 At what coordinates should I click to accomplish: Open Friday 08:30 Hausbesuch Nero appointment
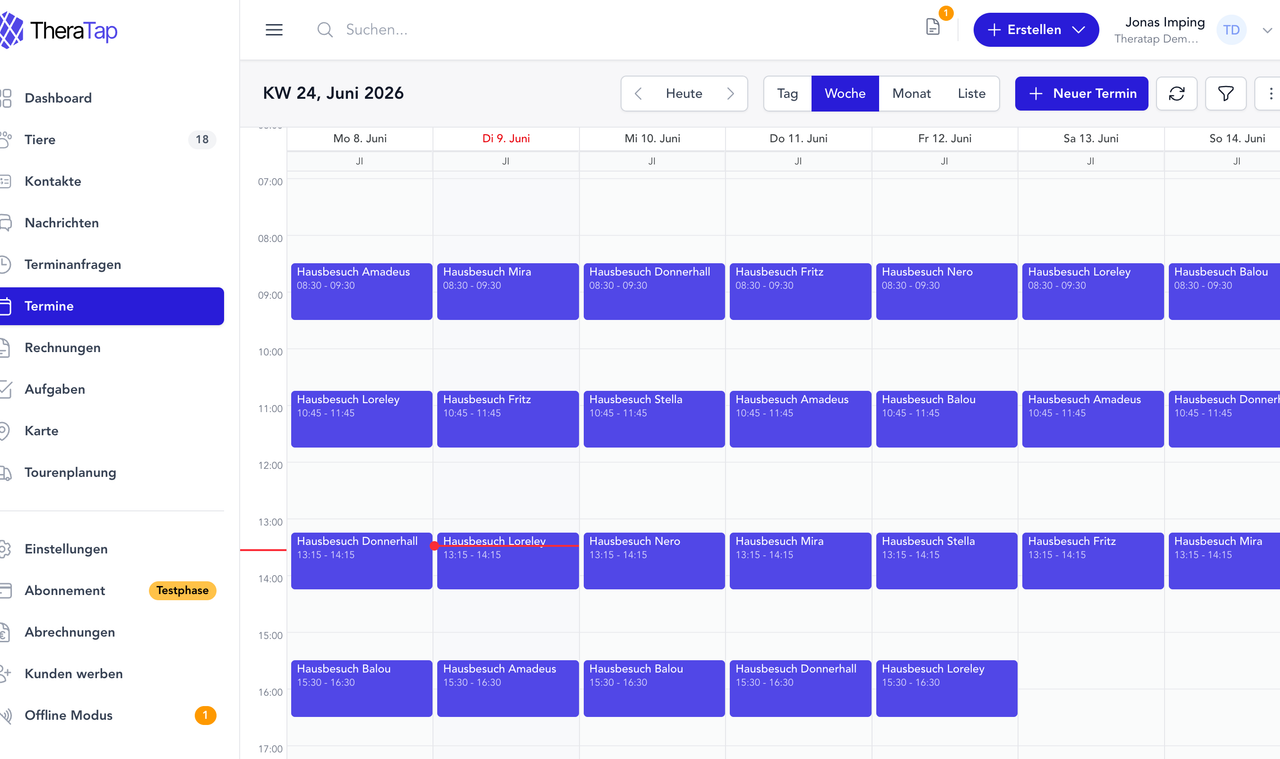pos(946,292)
